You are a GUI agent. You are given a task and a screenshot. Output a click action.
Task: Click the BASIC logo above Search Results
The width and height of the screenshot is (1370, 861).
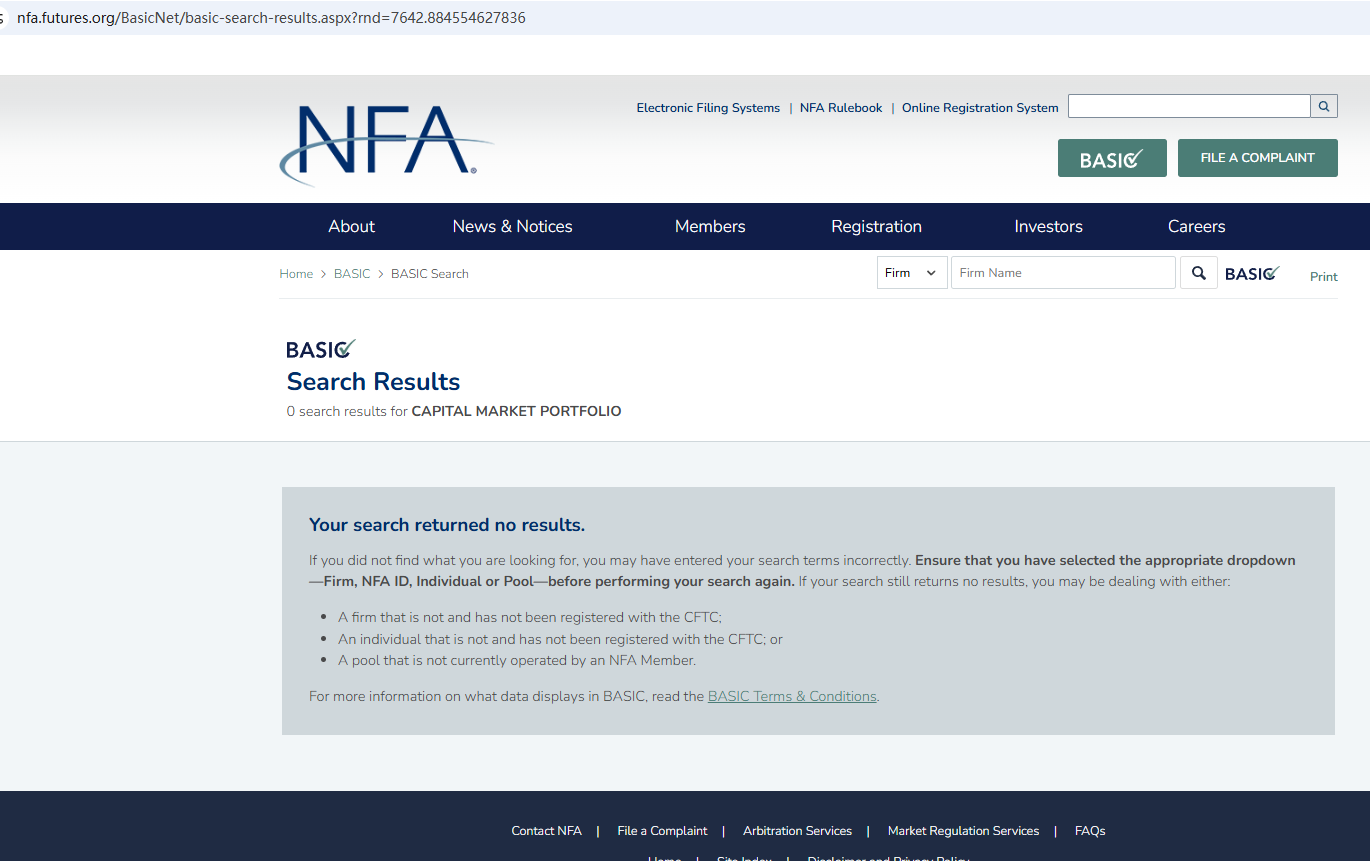320,349
